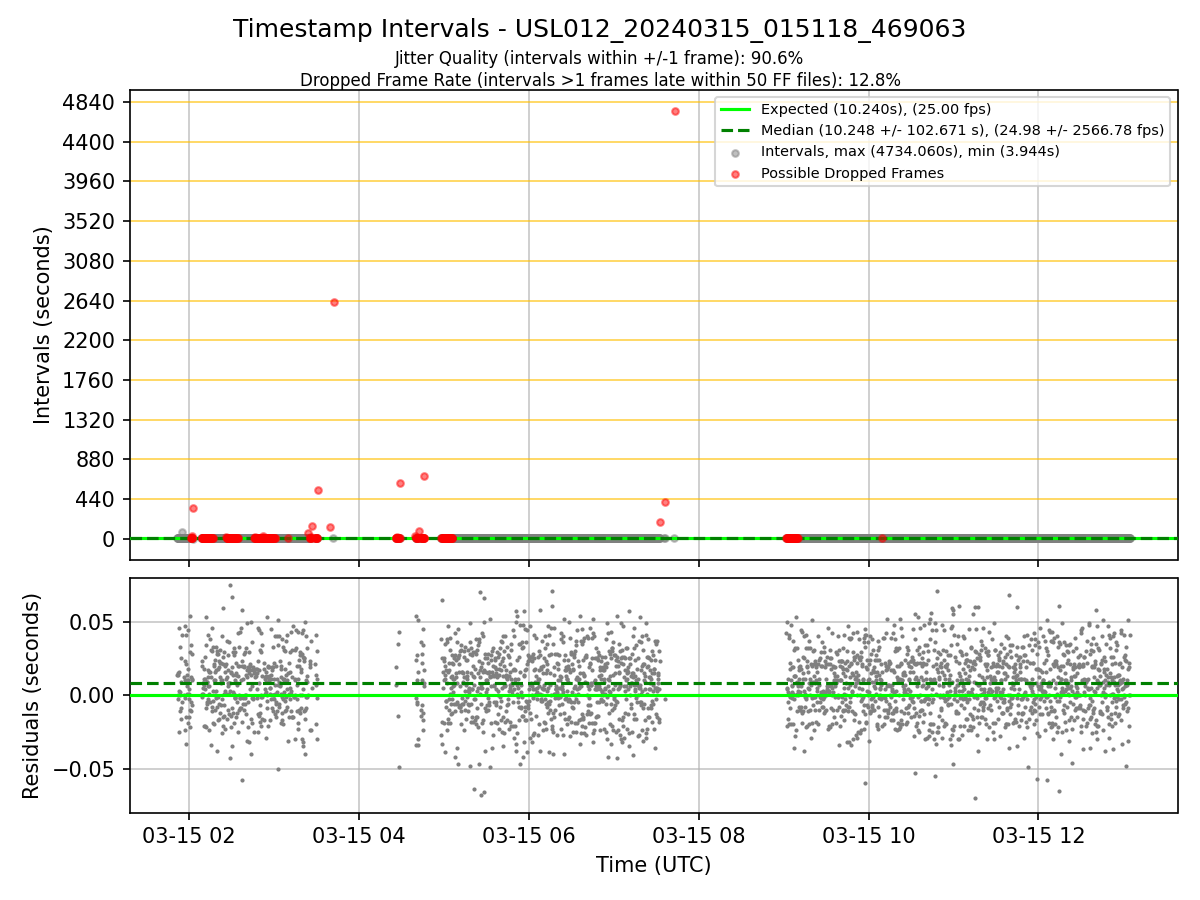Click the 880 y-axis tick label

point(96,460)
